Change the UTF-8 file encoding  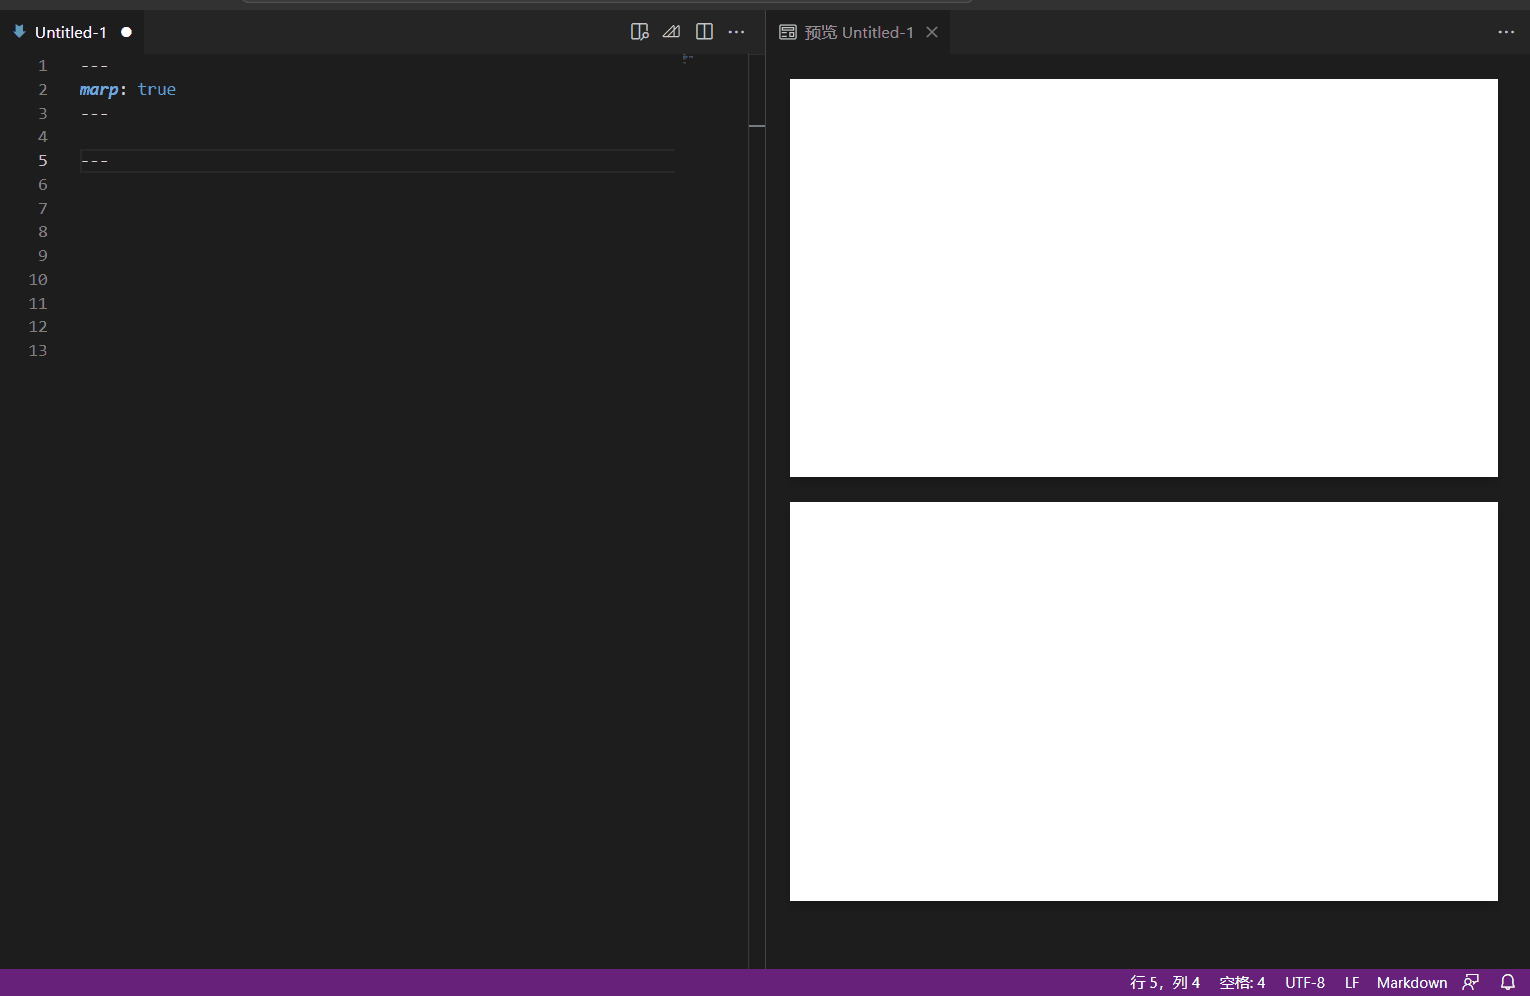tap(1304, 982)
